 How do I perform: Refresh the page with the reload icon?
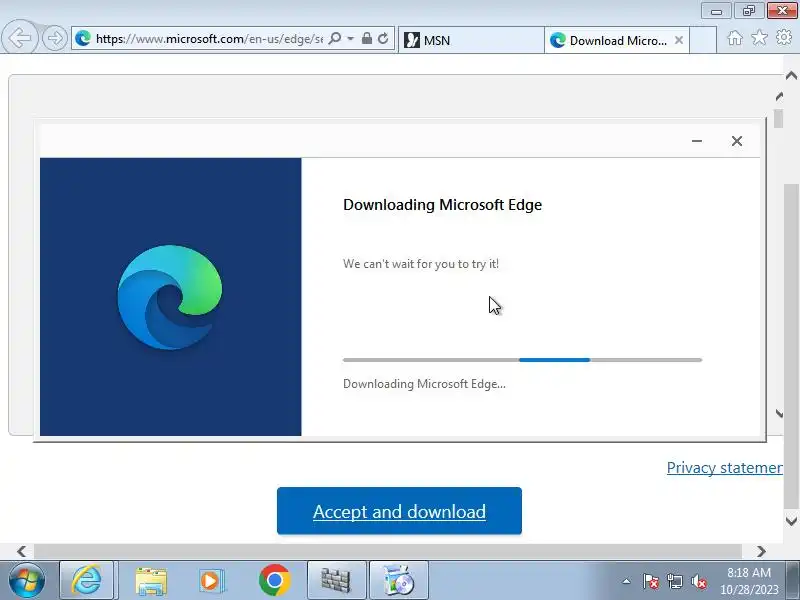[383, 38]
